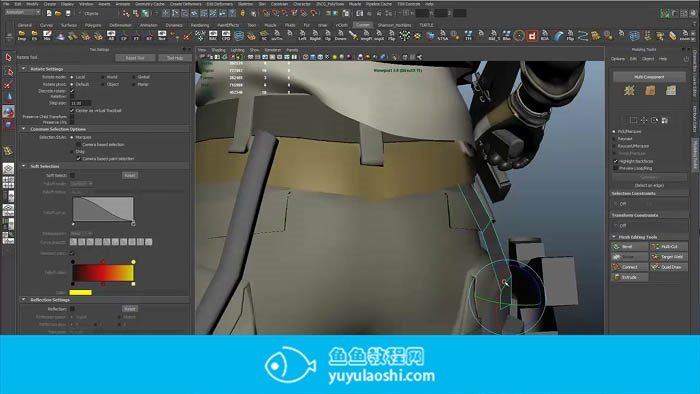Select the arrow Select tool in toolbox
Screen dimensions: 700x394
[8, 57]
